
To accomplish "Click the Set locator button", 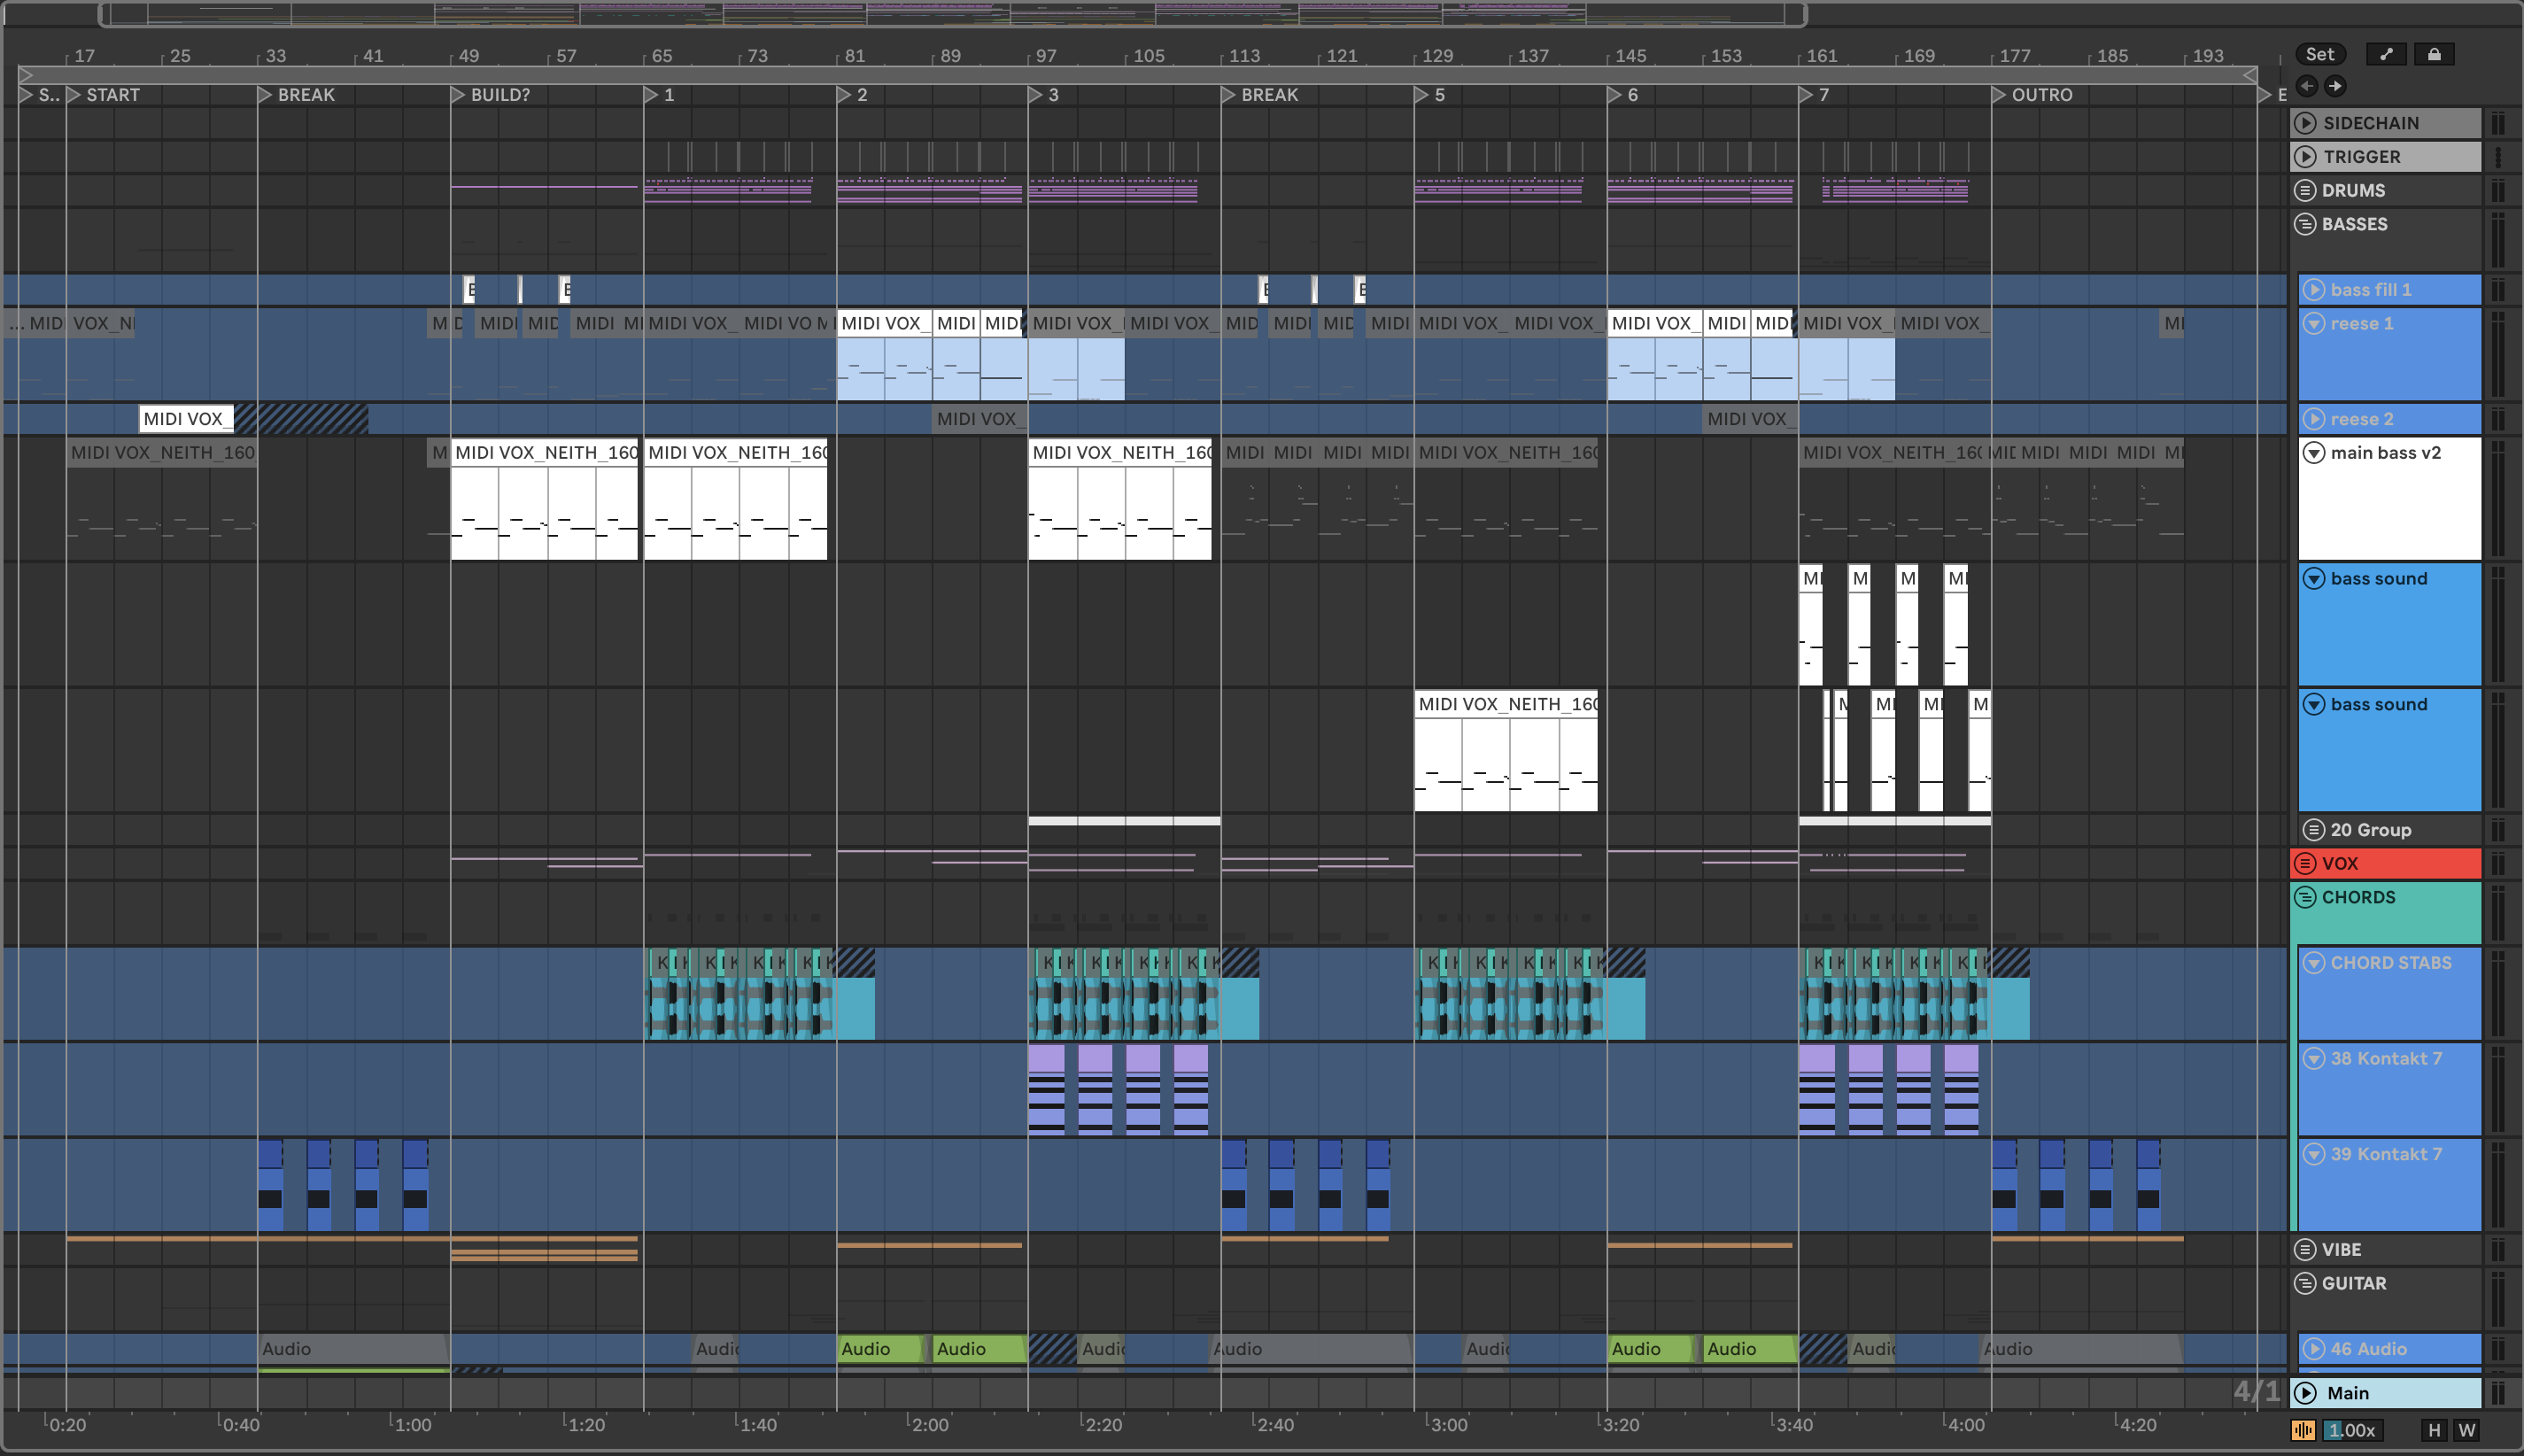I will click(x=2319, y=54).
